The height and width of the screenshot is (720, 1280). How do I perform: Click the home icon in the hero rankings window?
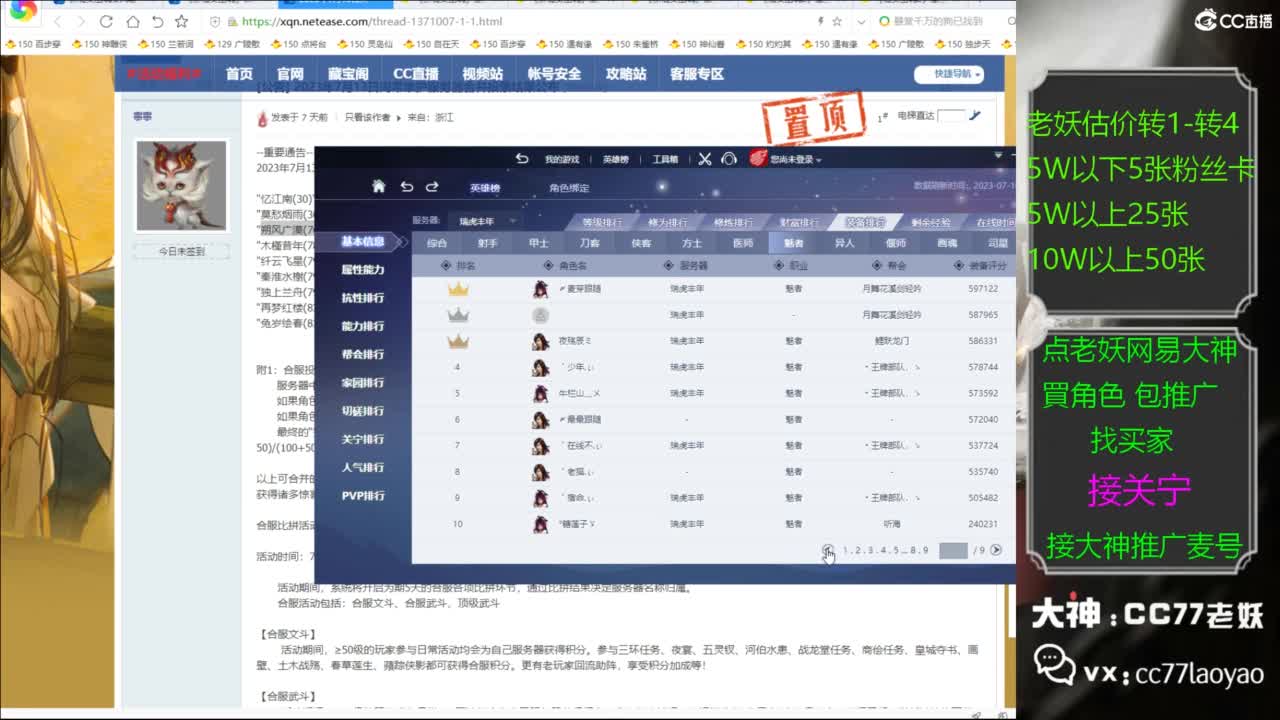(x=378, y=186)
